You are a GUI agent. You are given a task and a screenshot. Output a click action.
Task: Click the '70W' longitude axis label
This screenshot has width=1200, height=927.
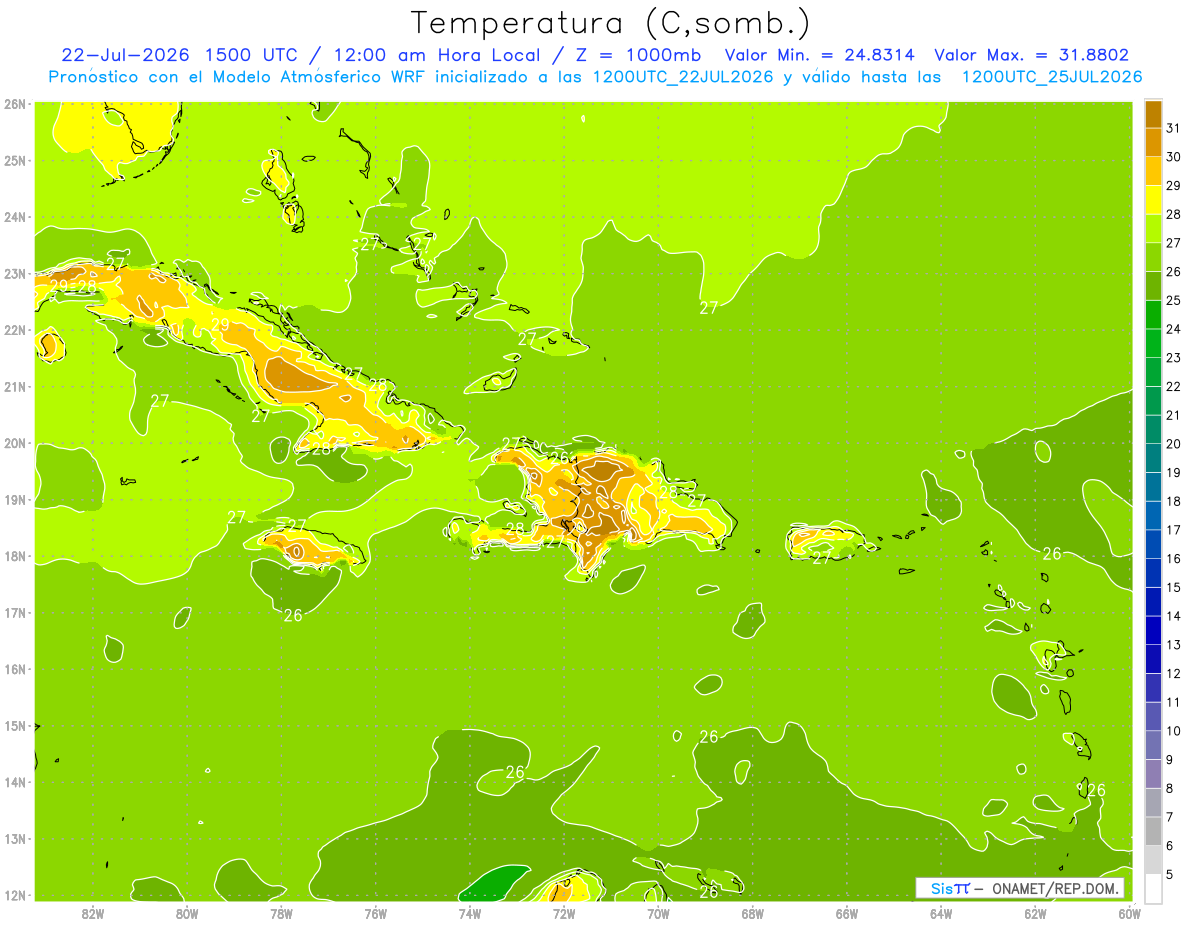tap(658, 913)
